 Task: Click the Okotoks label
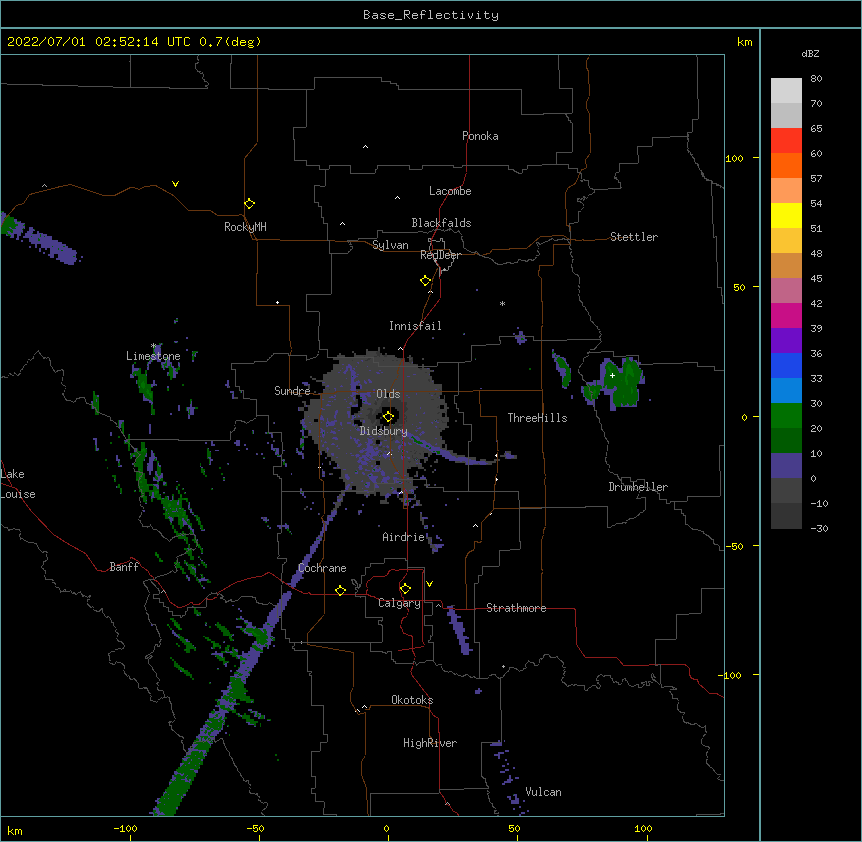point(412,700)
